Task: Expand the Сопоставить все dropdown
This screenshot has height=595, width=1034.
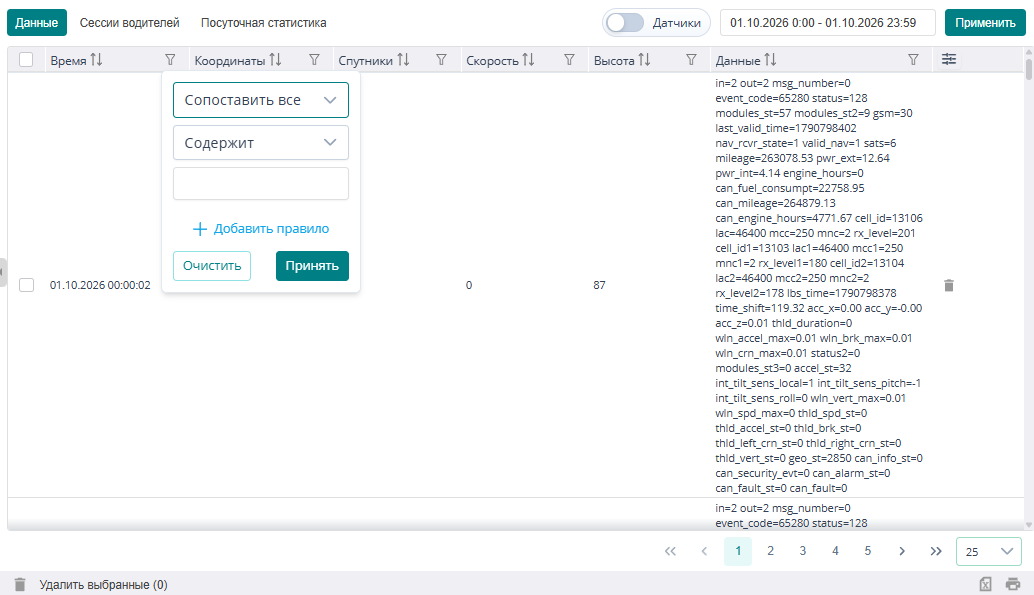Action: (x=261, y=100)
